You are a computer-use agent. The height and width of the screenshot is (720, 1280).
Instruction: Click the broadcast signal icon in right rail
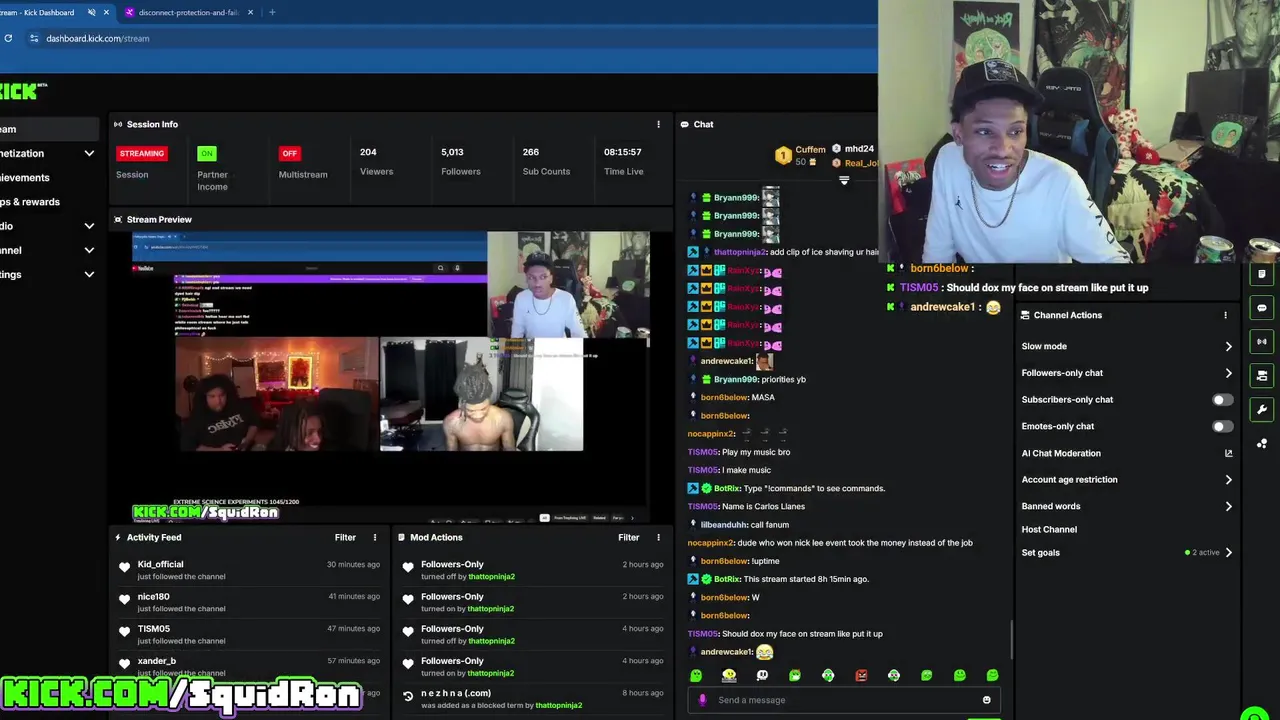[1262, 341]
